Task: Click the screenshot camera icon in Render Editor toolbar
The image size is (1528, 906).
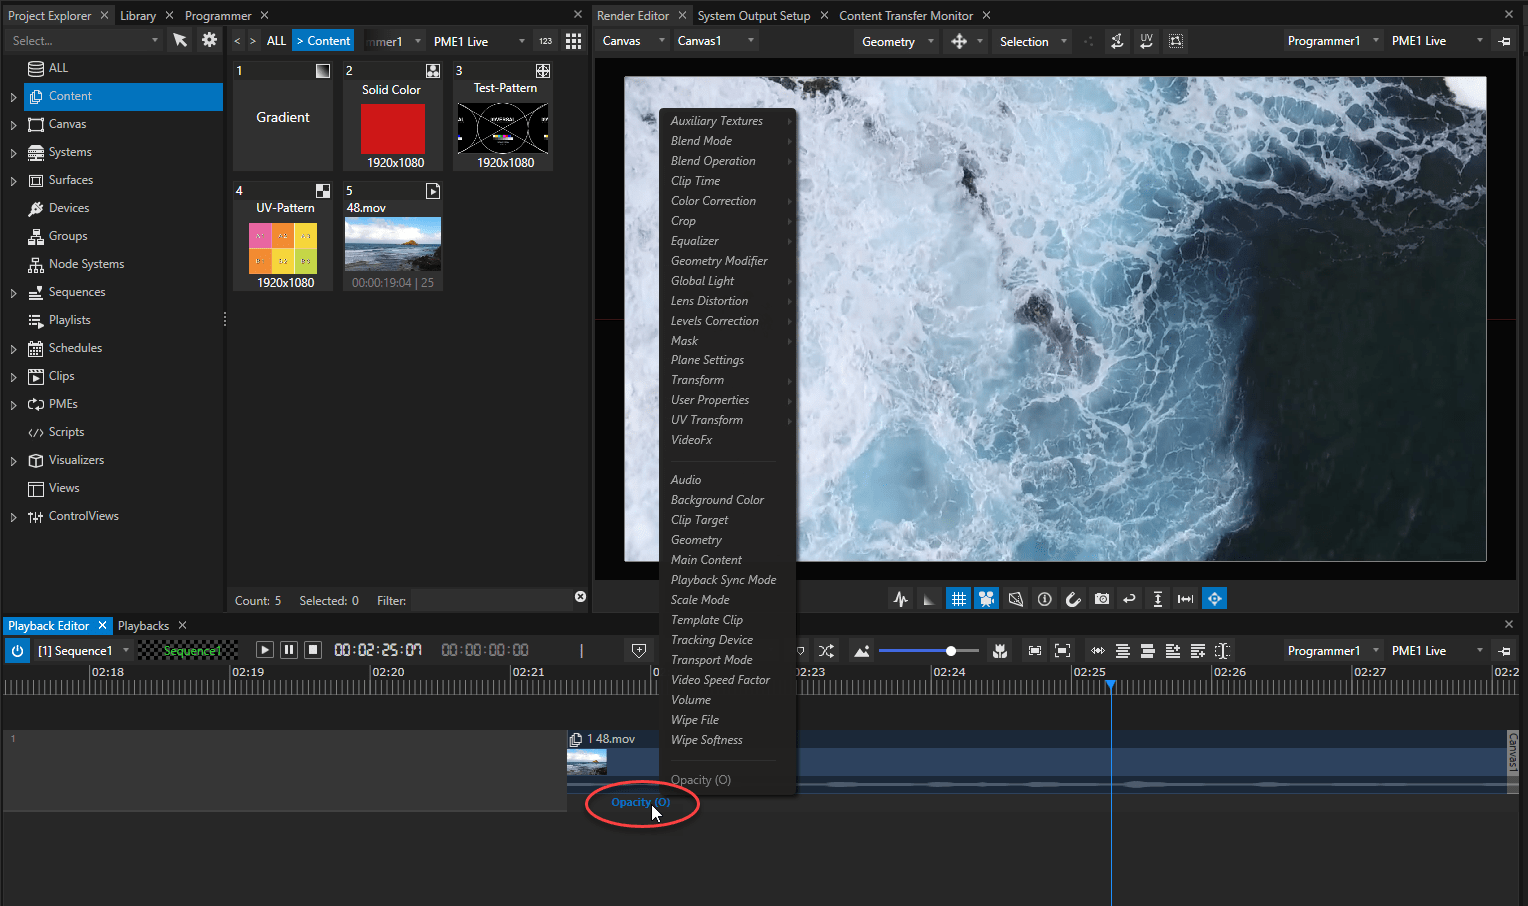Action: click(x=1101, y=598)
